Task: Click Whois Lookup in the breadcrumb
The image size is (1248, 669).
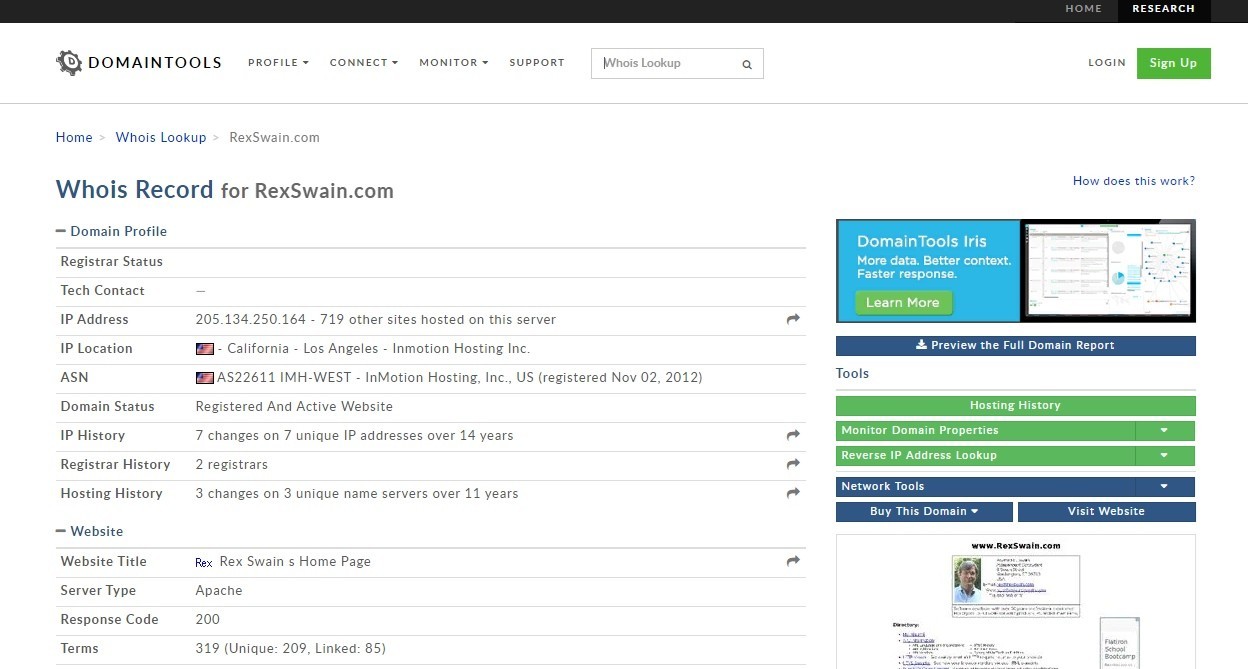Action: [x=161, y=137]
